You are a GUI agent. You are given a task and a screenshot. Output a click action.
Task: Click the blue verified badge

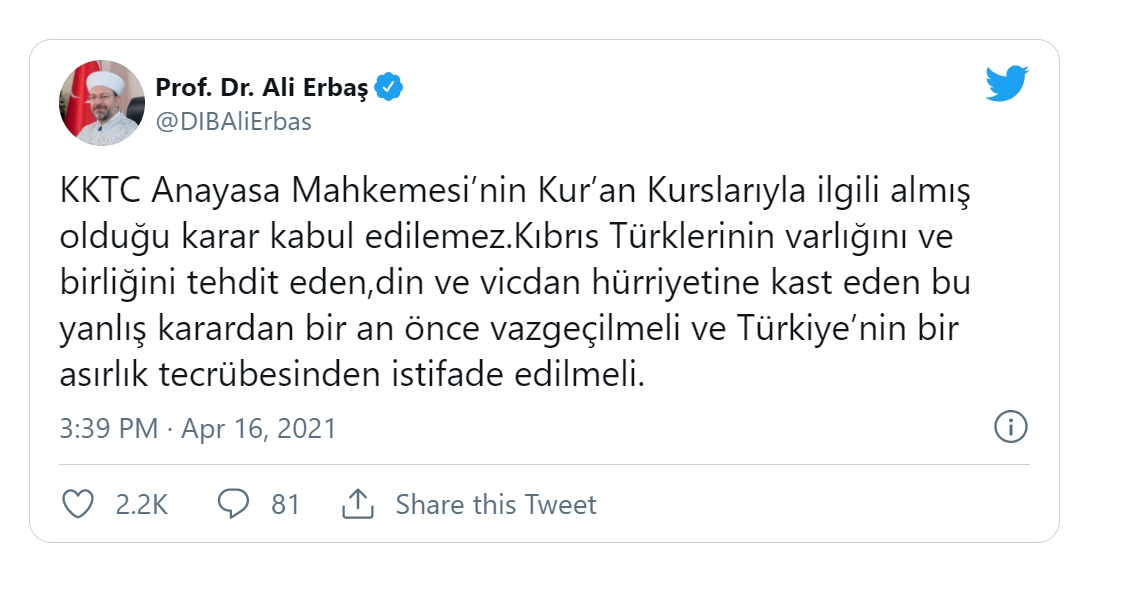[389, 88]
